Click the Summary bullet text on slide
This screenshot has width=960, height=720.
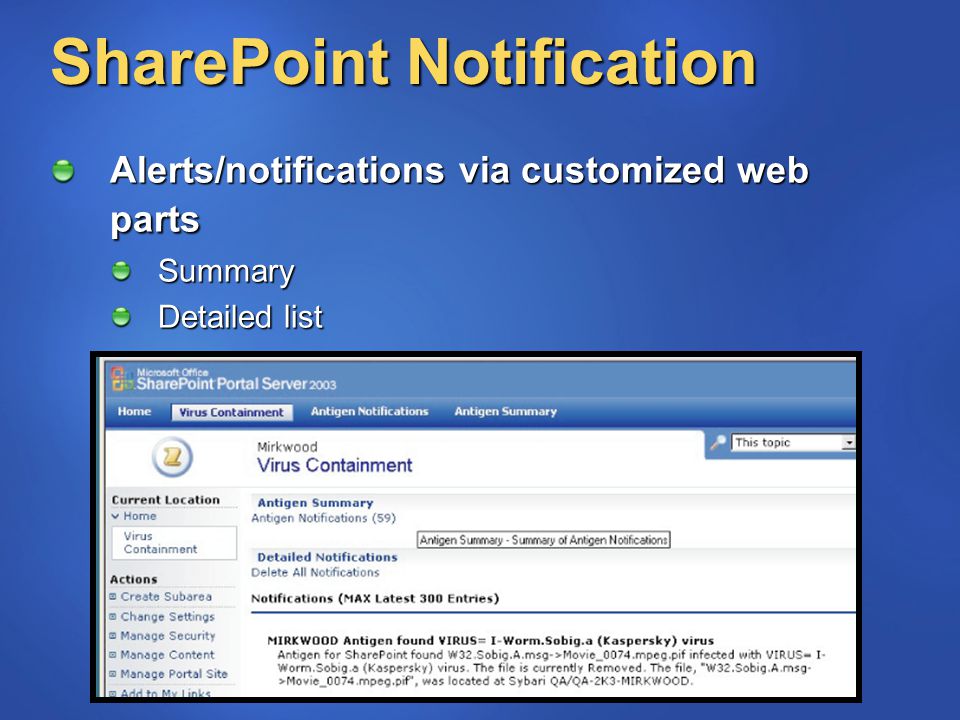tap(226, 271)
